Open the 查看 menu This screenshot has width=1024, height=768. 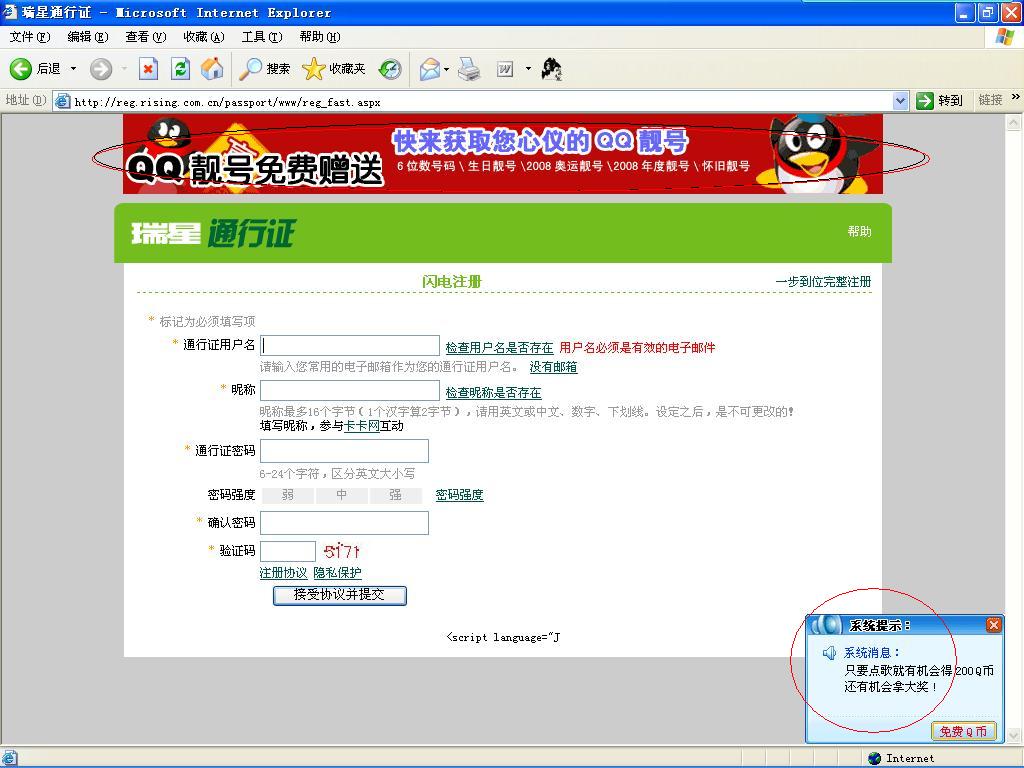pos(146,37)
